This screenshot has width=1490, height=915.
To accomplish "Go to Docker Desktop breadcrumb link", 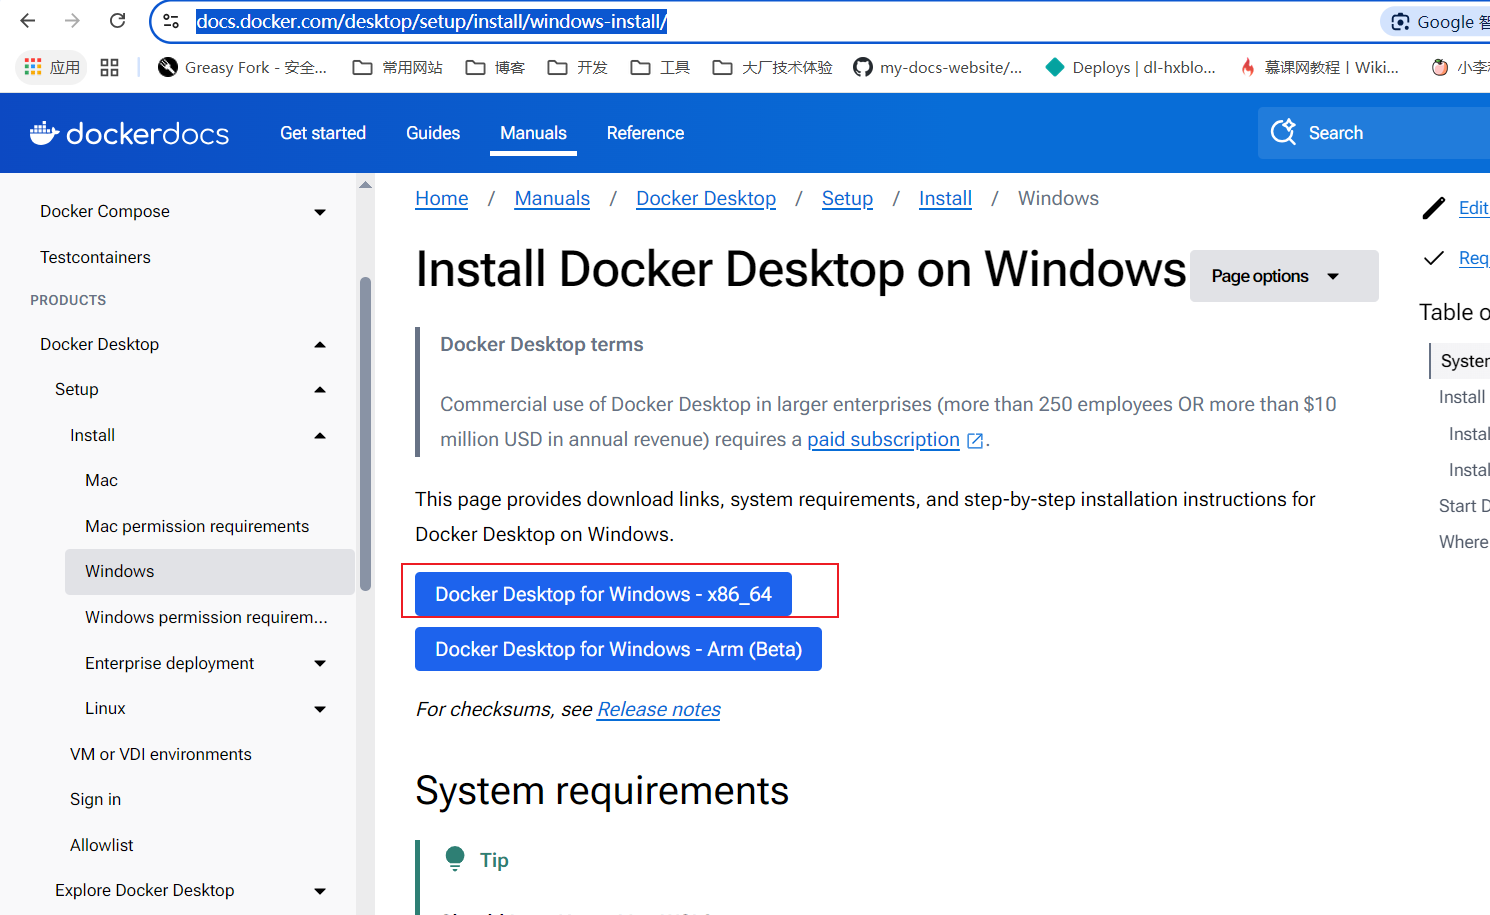I will (x=706, y=198).
